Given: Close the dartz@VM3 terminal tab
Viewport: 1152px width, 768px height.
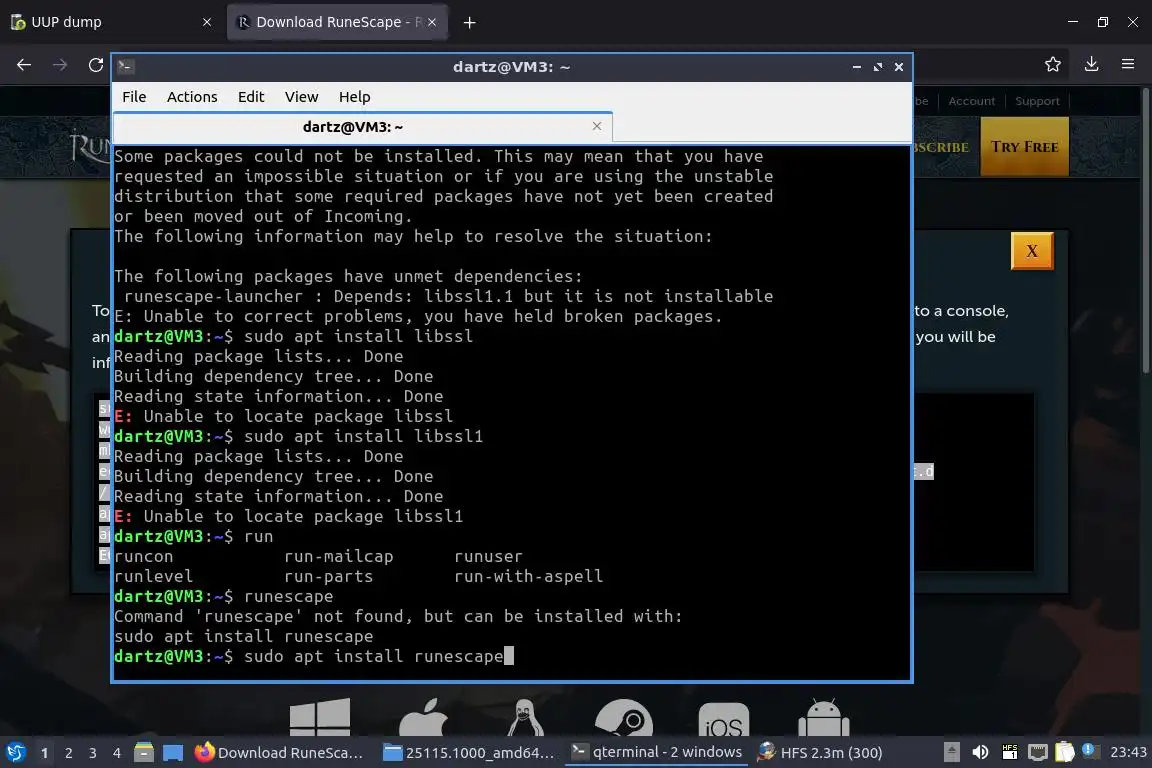Looking at the screenshot, I should tap(597, 126).
